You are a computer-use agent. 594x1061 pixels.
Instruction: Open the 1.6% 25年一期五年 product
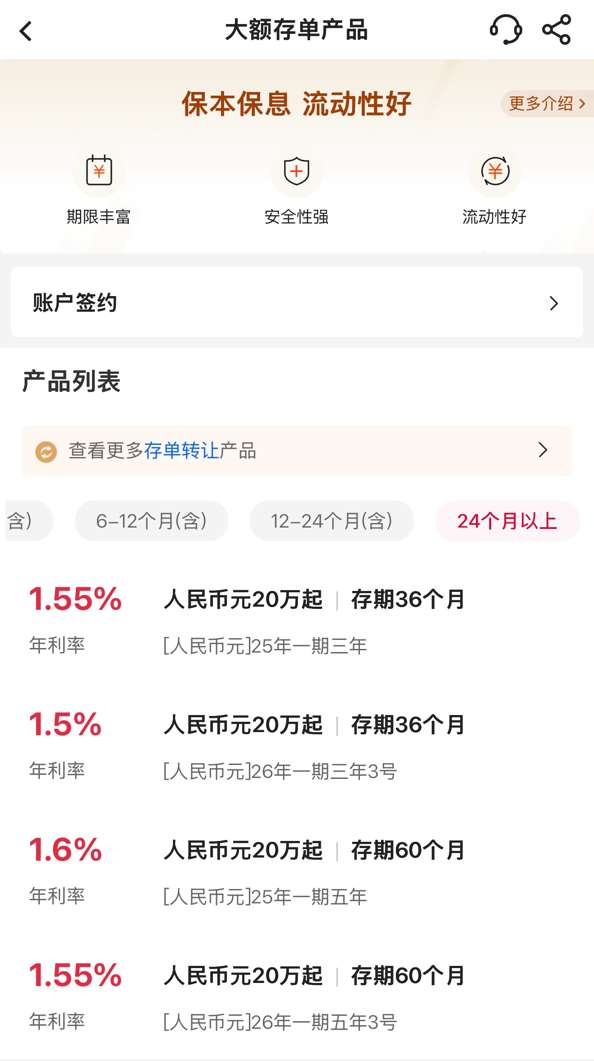pos(297,873)
